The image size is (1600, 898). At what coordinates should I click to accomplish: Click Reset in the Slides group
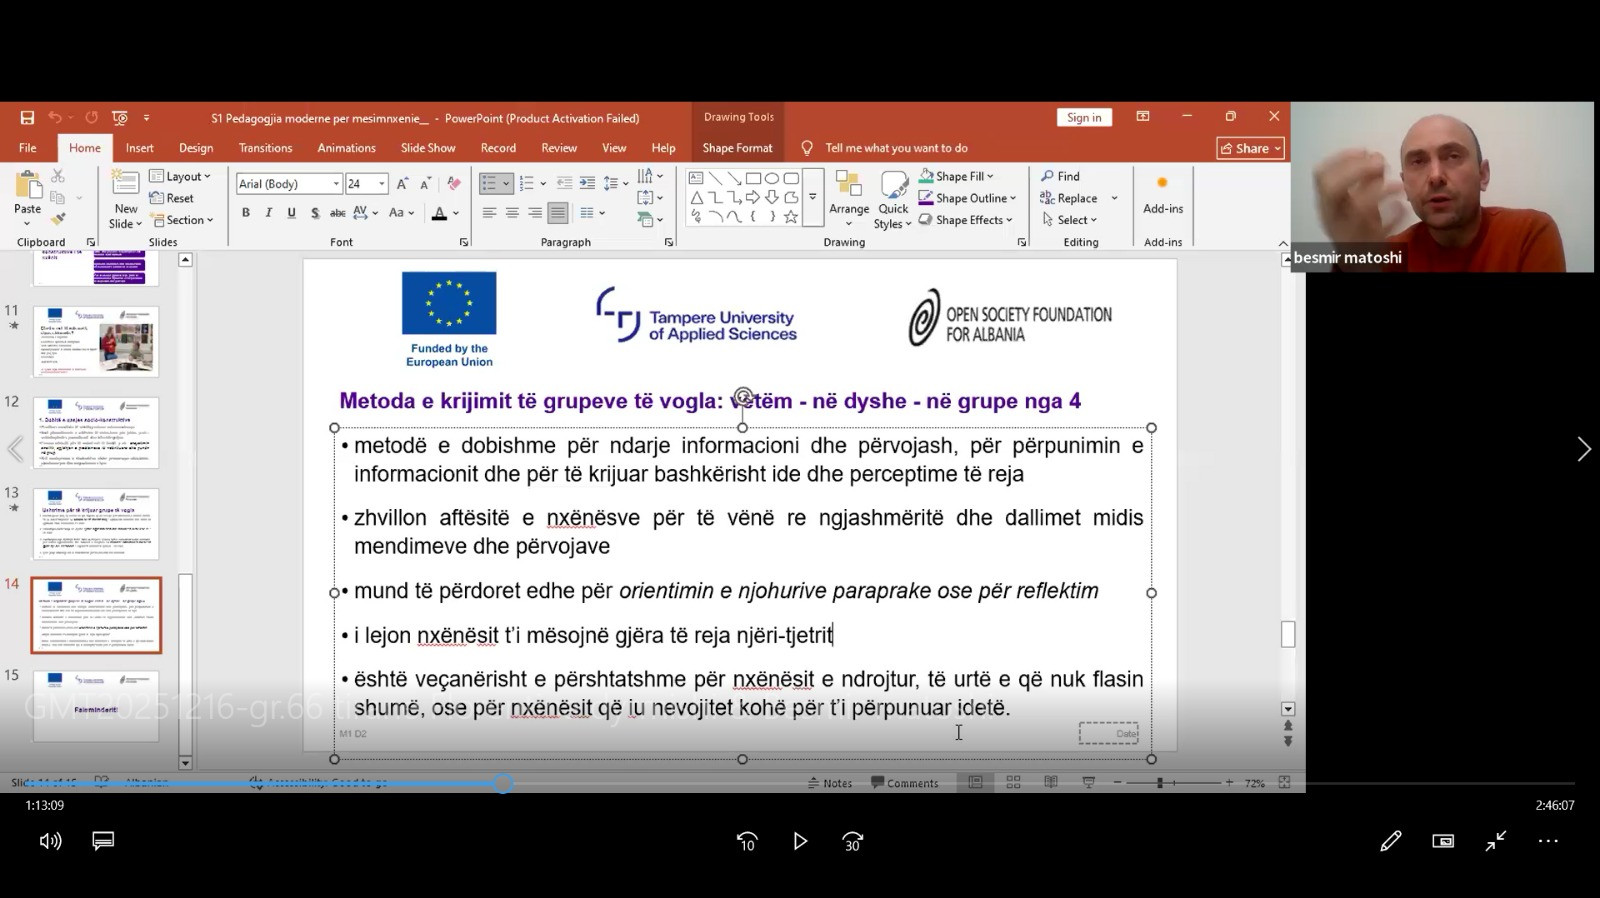click(x=173, y=198)
